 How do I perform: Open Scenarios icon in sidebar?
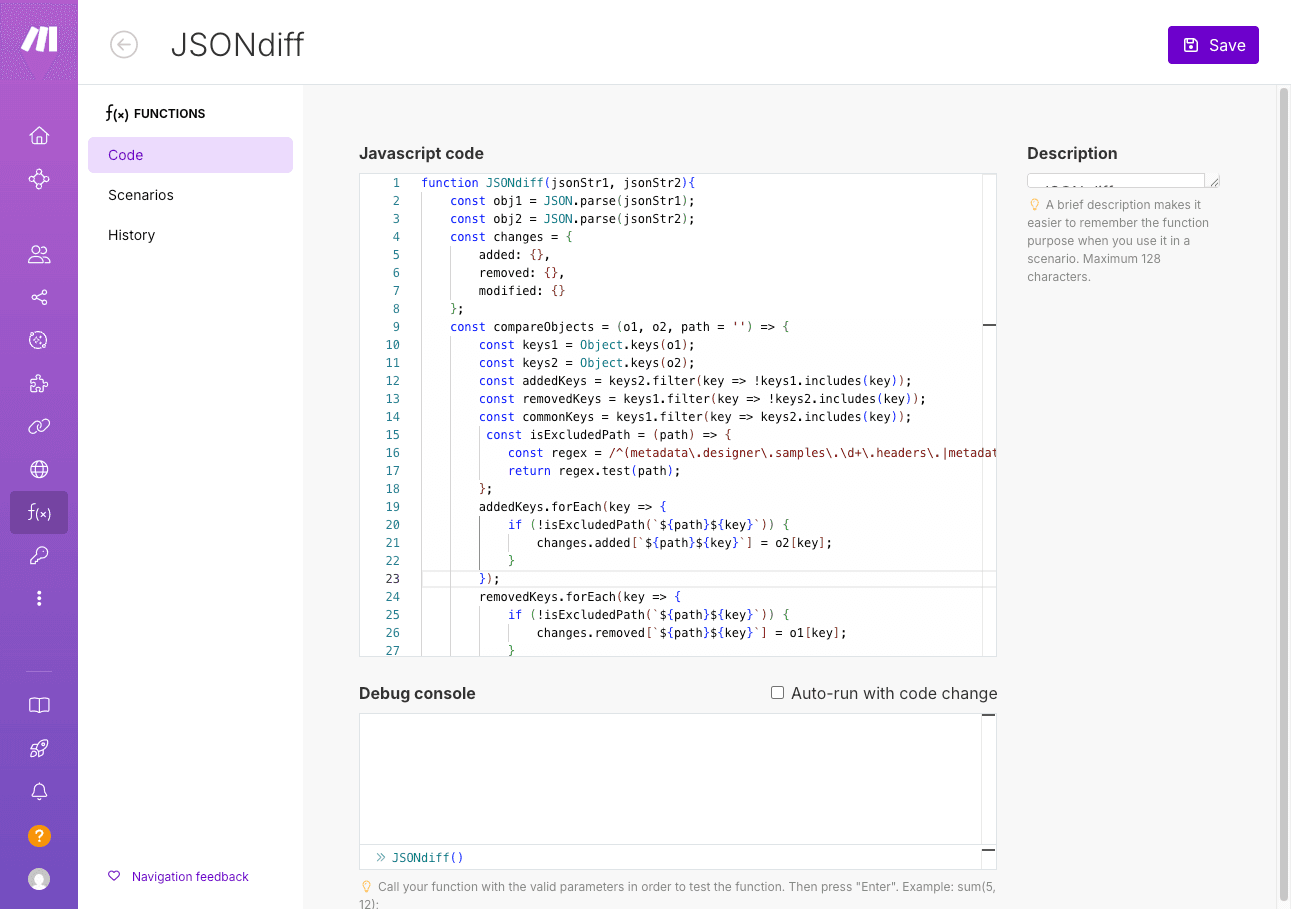pyautogui.click(x=39, y=180)
